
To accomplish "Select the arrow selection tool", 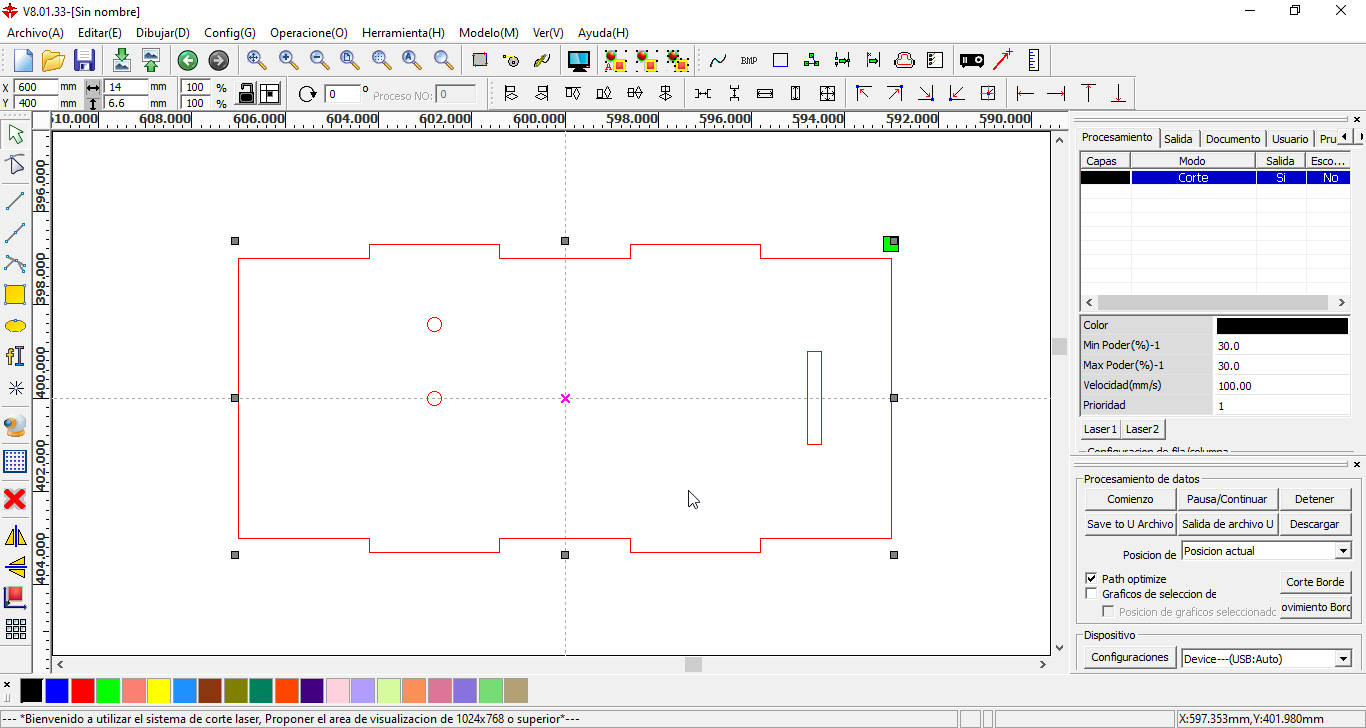I will click(x=15, y=135).
